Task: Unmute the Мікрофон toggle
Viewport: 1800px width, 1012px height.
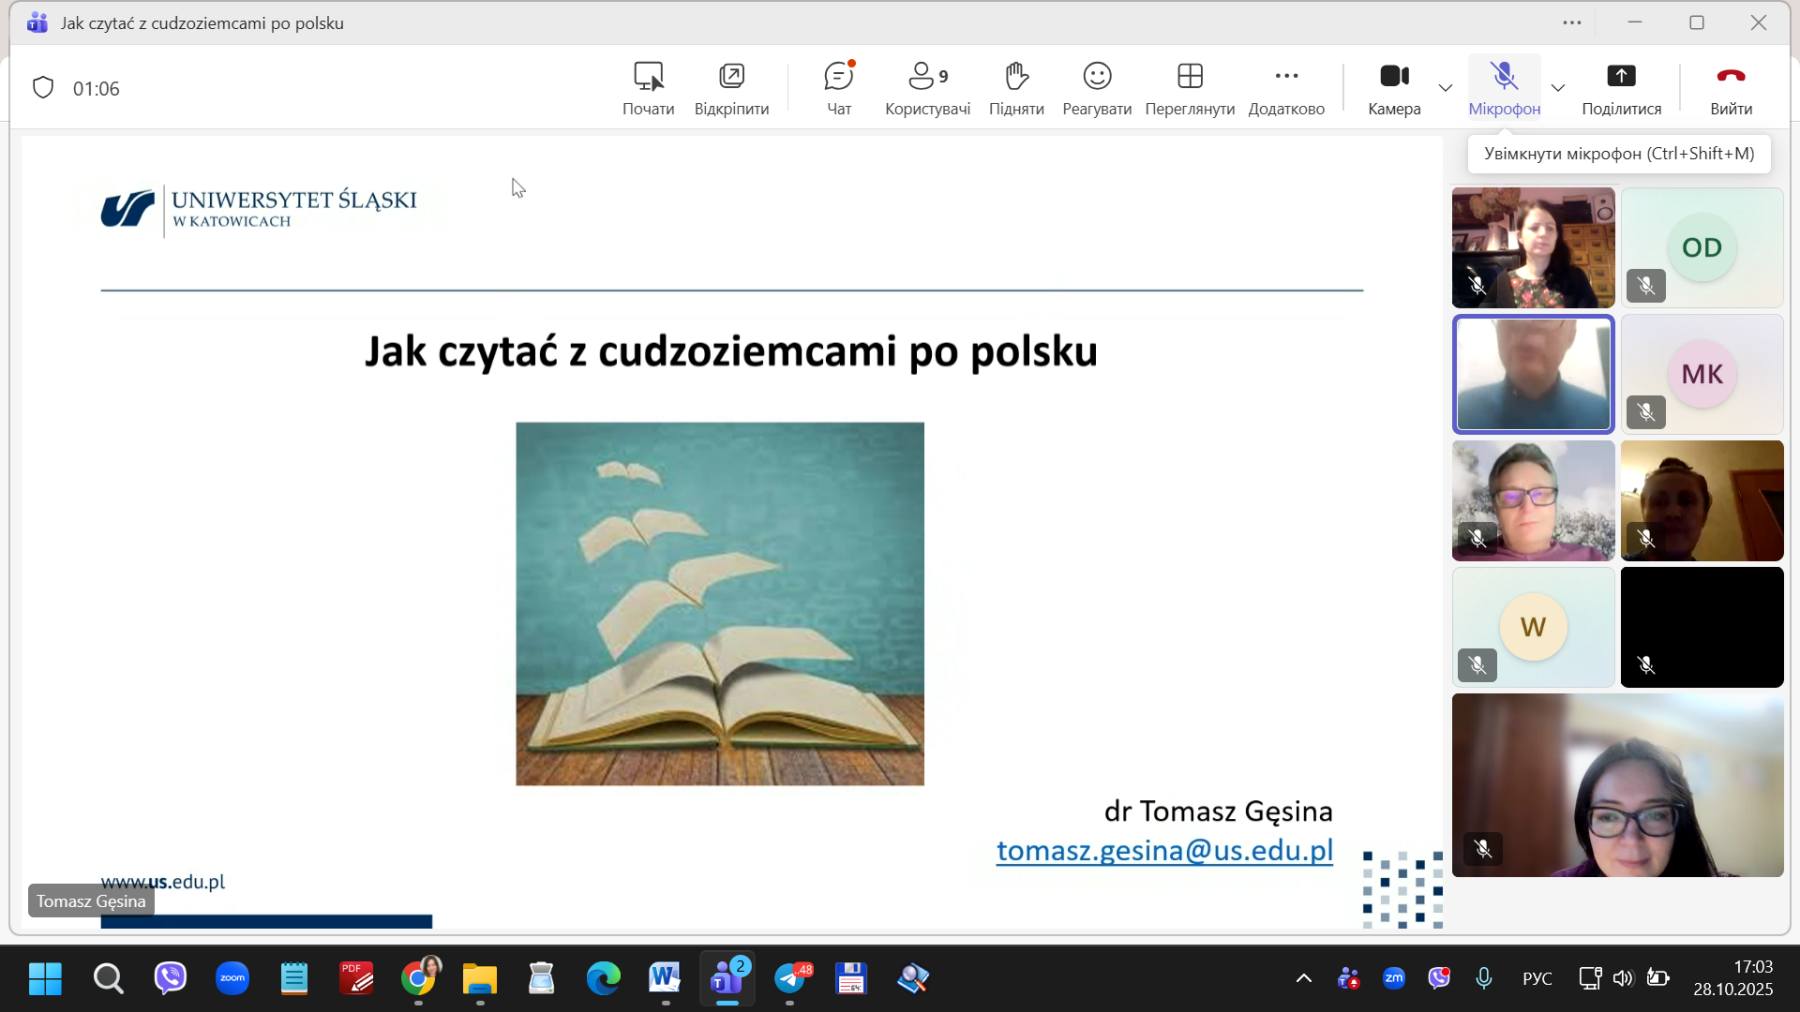Action: (1504, 88)
